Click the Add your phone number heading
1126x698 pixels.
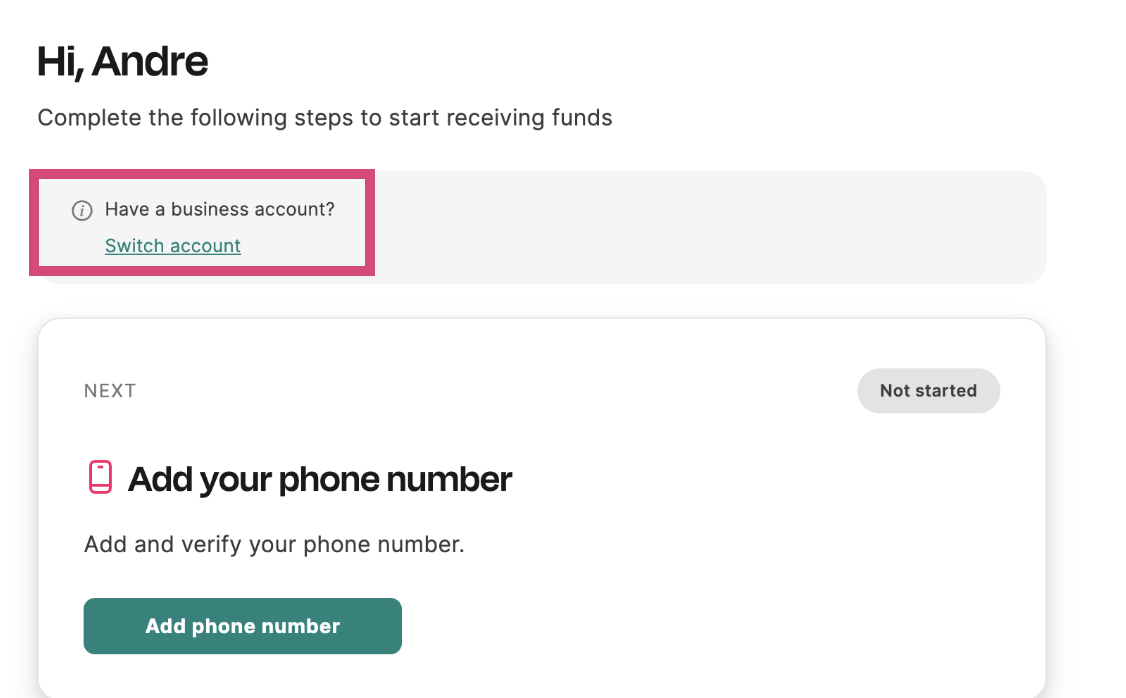pyautogui.click(x=320, y=479)
